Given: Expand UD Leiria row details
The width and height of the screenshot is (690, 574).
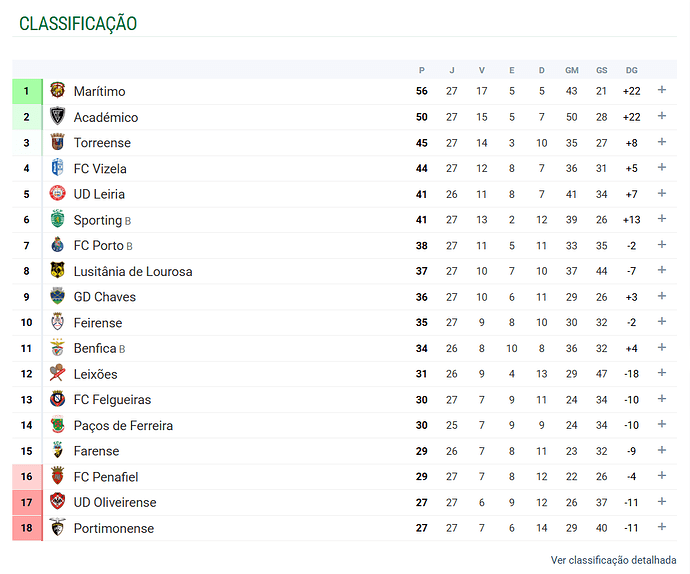Looking at the screenshot, I should (x=662, y=194).
